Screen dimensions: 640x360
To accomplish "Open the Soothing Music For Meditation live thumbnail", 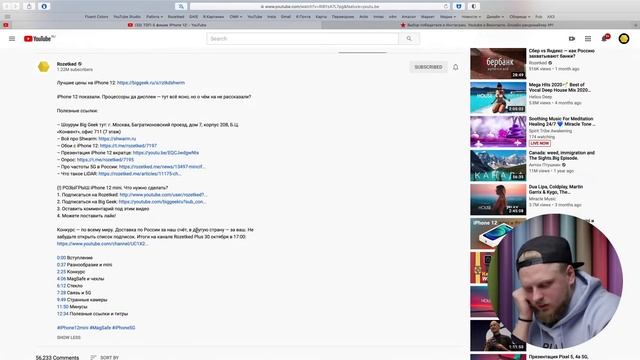I will click(x=498, y=131).
